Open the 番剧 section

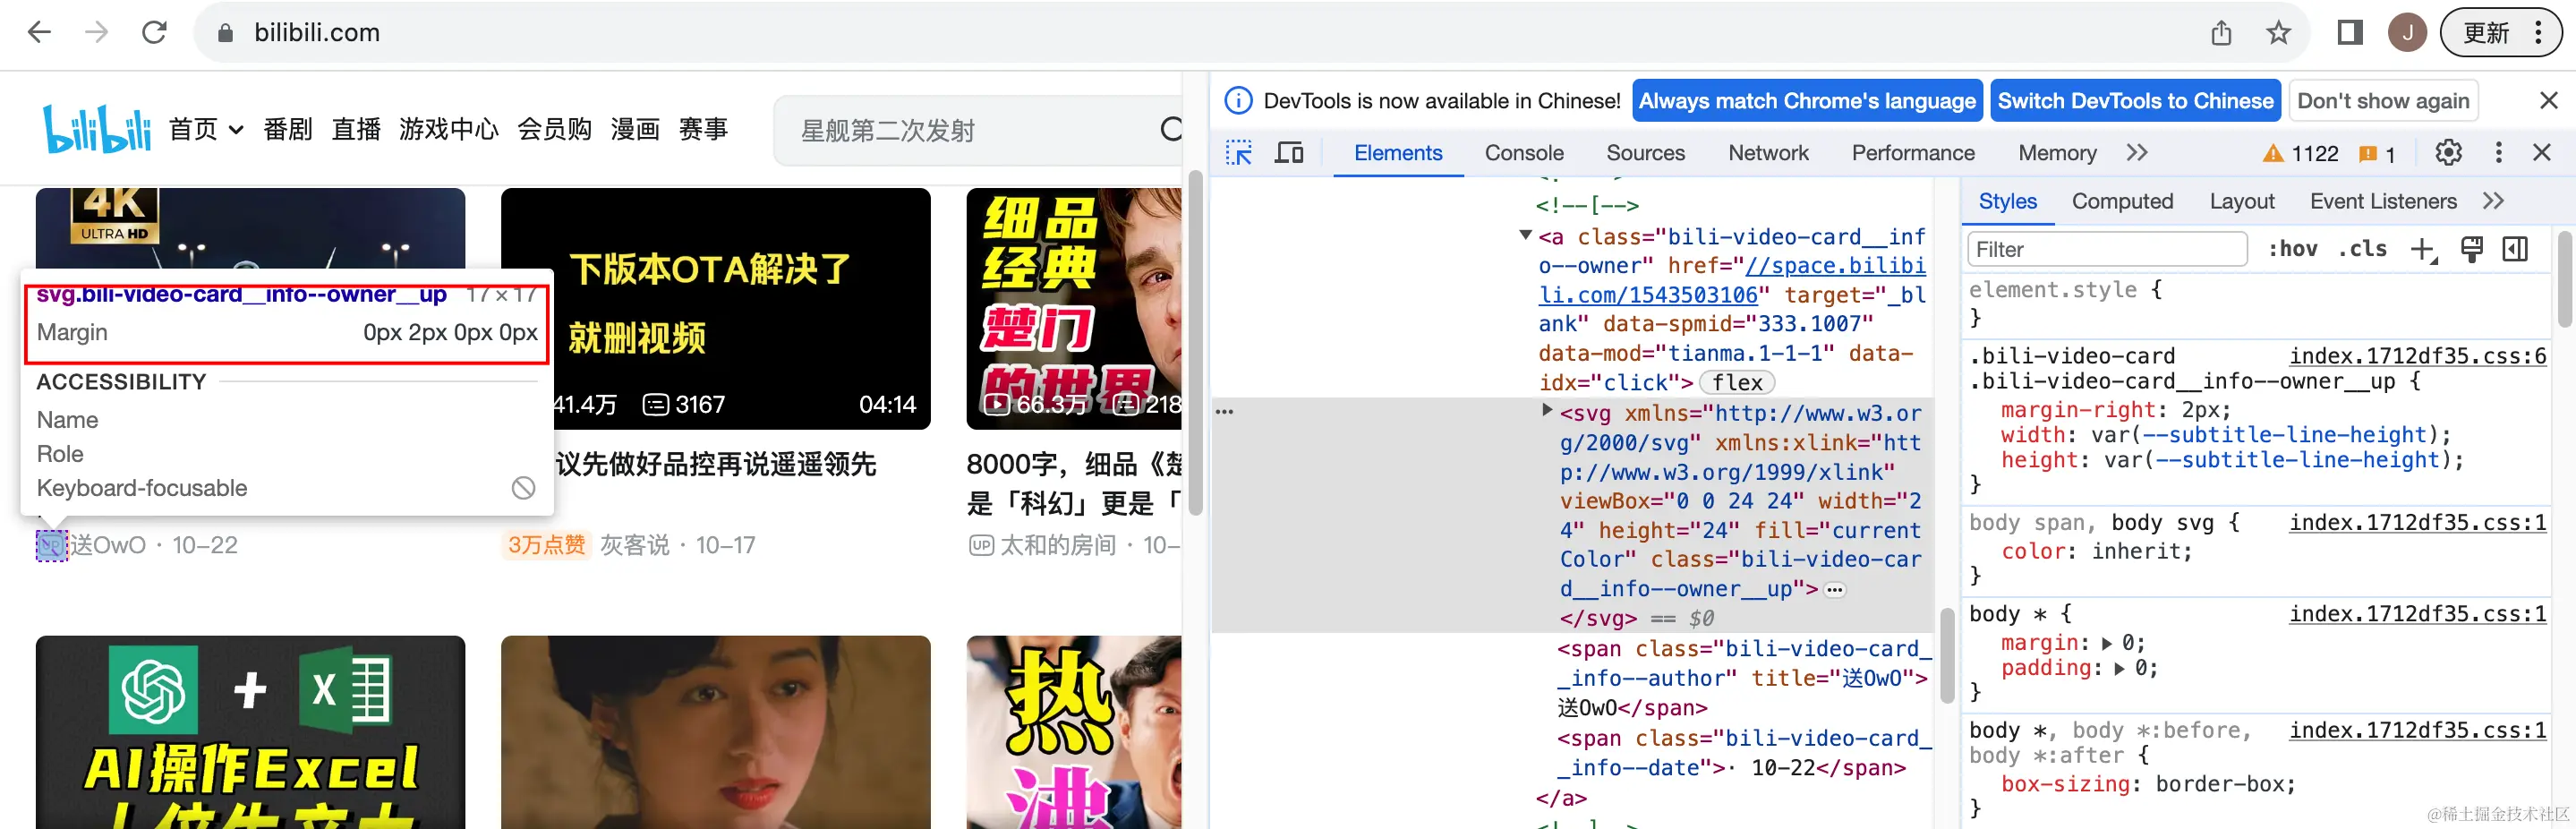(288, 129)
